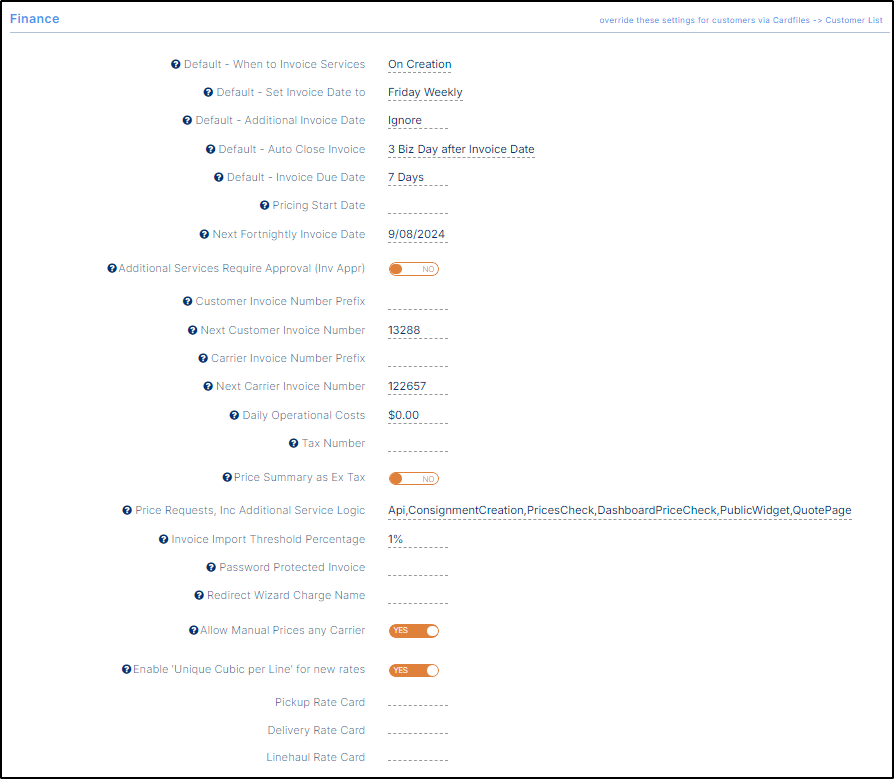Click the empty Pickup Rate Card field
894x779 pixels.
tap(417, 703)
